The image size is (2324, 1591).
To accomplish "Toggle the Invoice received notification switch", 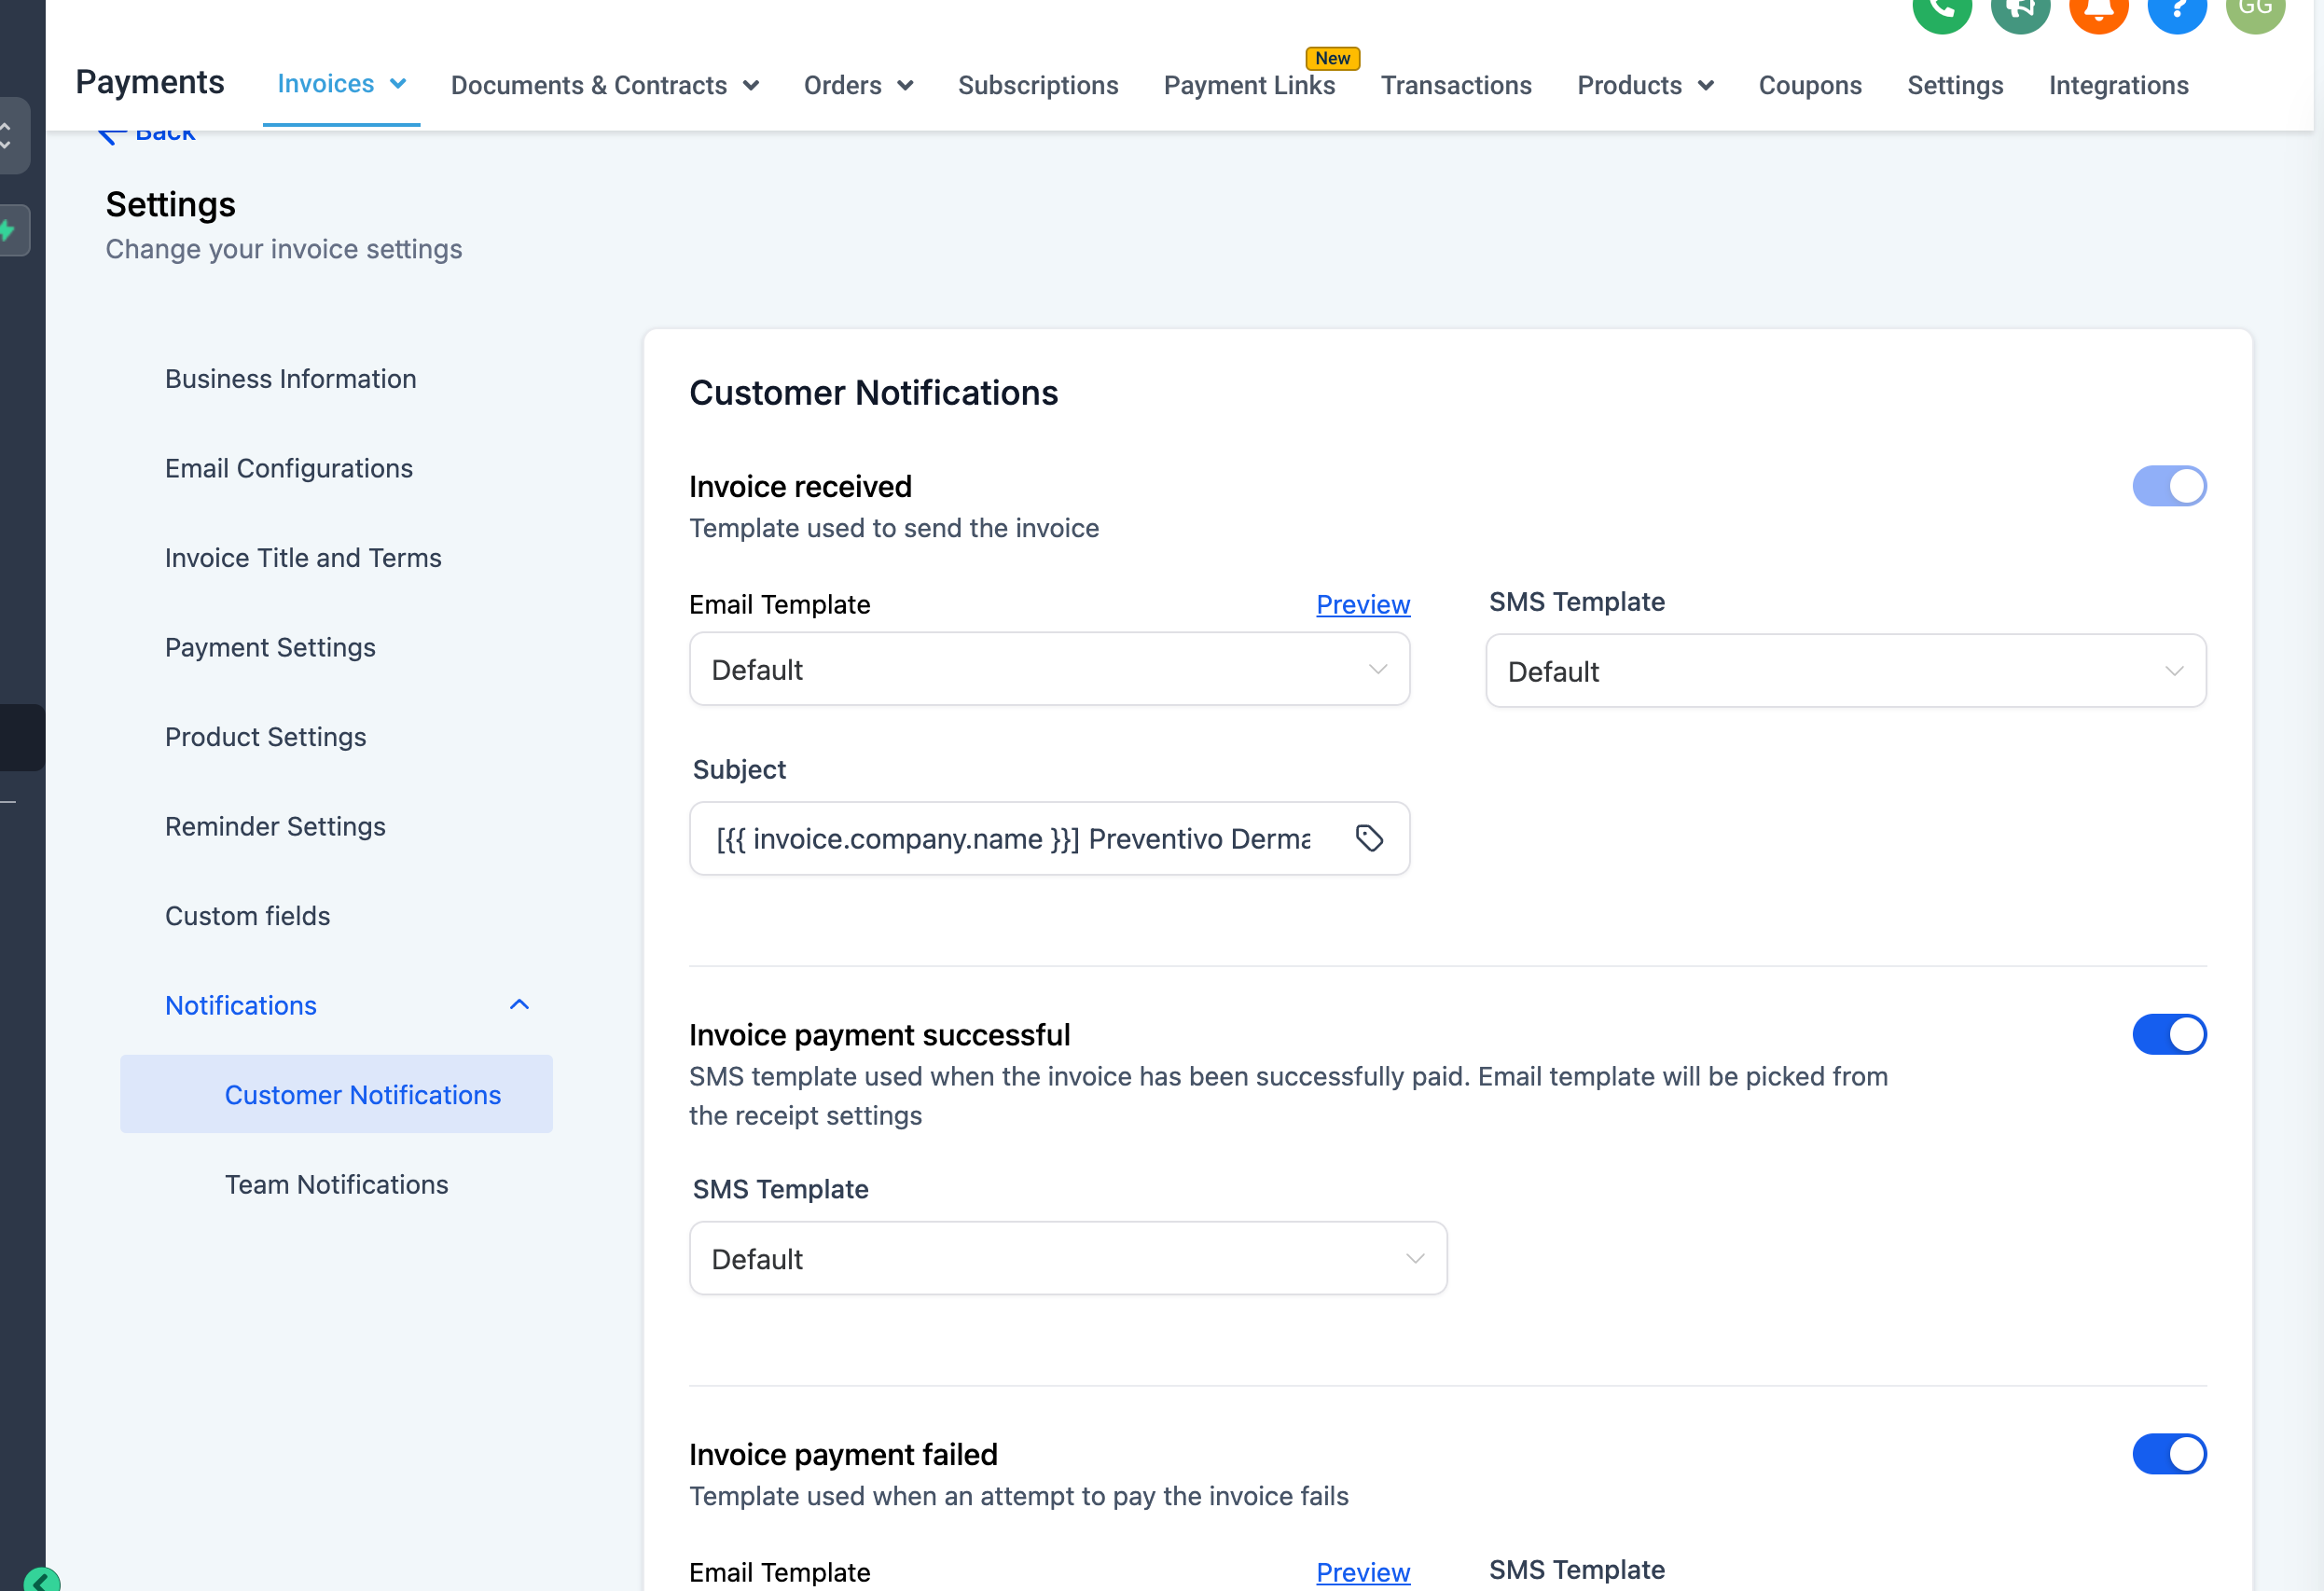I will pos(2169,486).
